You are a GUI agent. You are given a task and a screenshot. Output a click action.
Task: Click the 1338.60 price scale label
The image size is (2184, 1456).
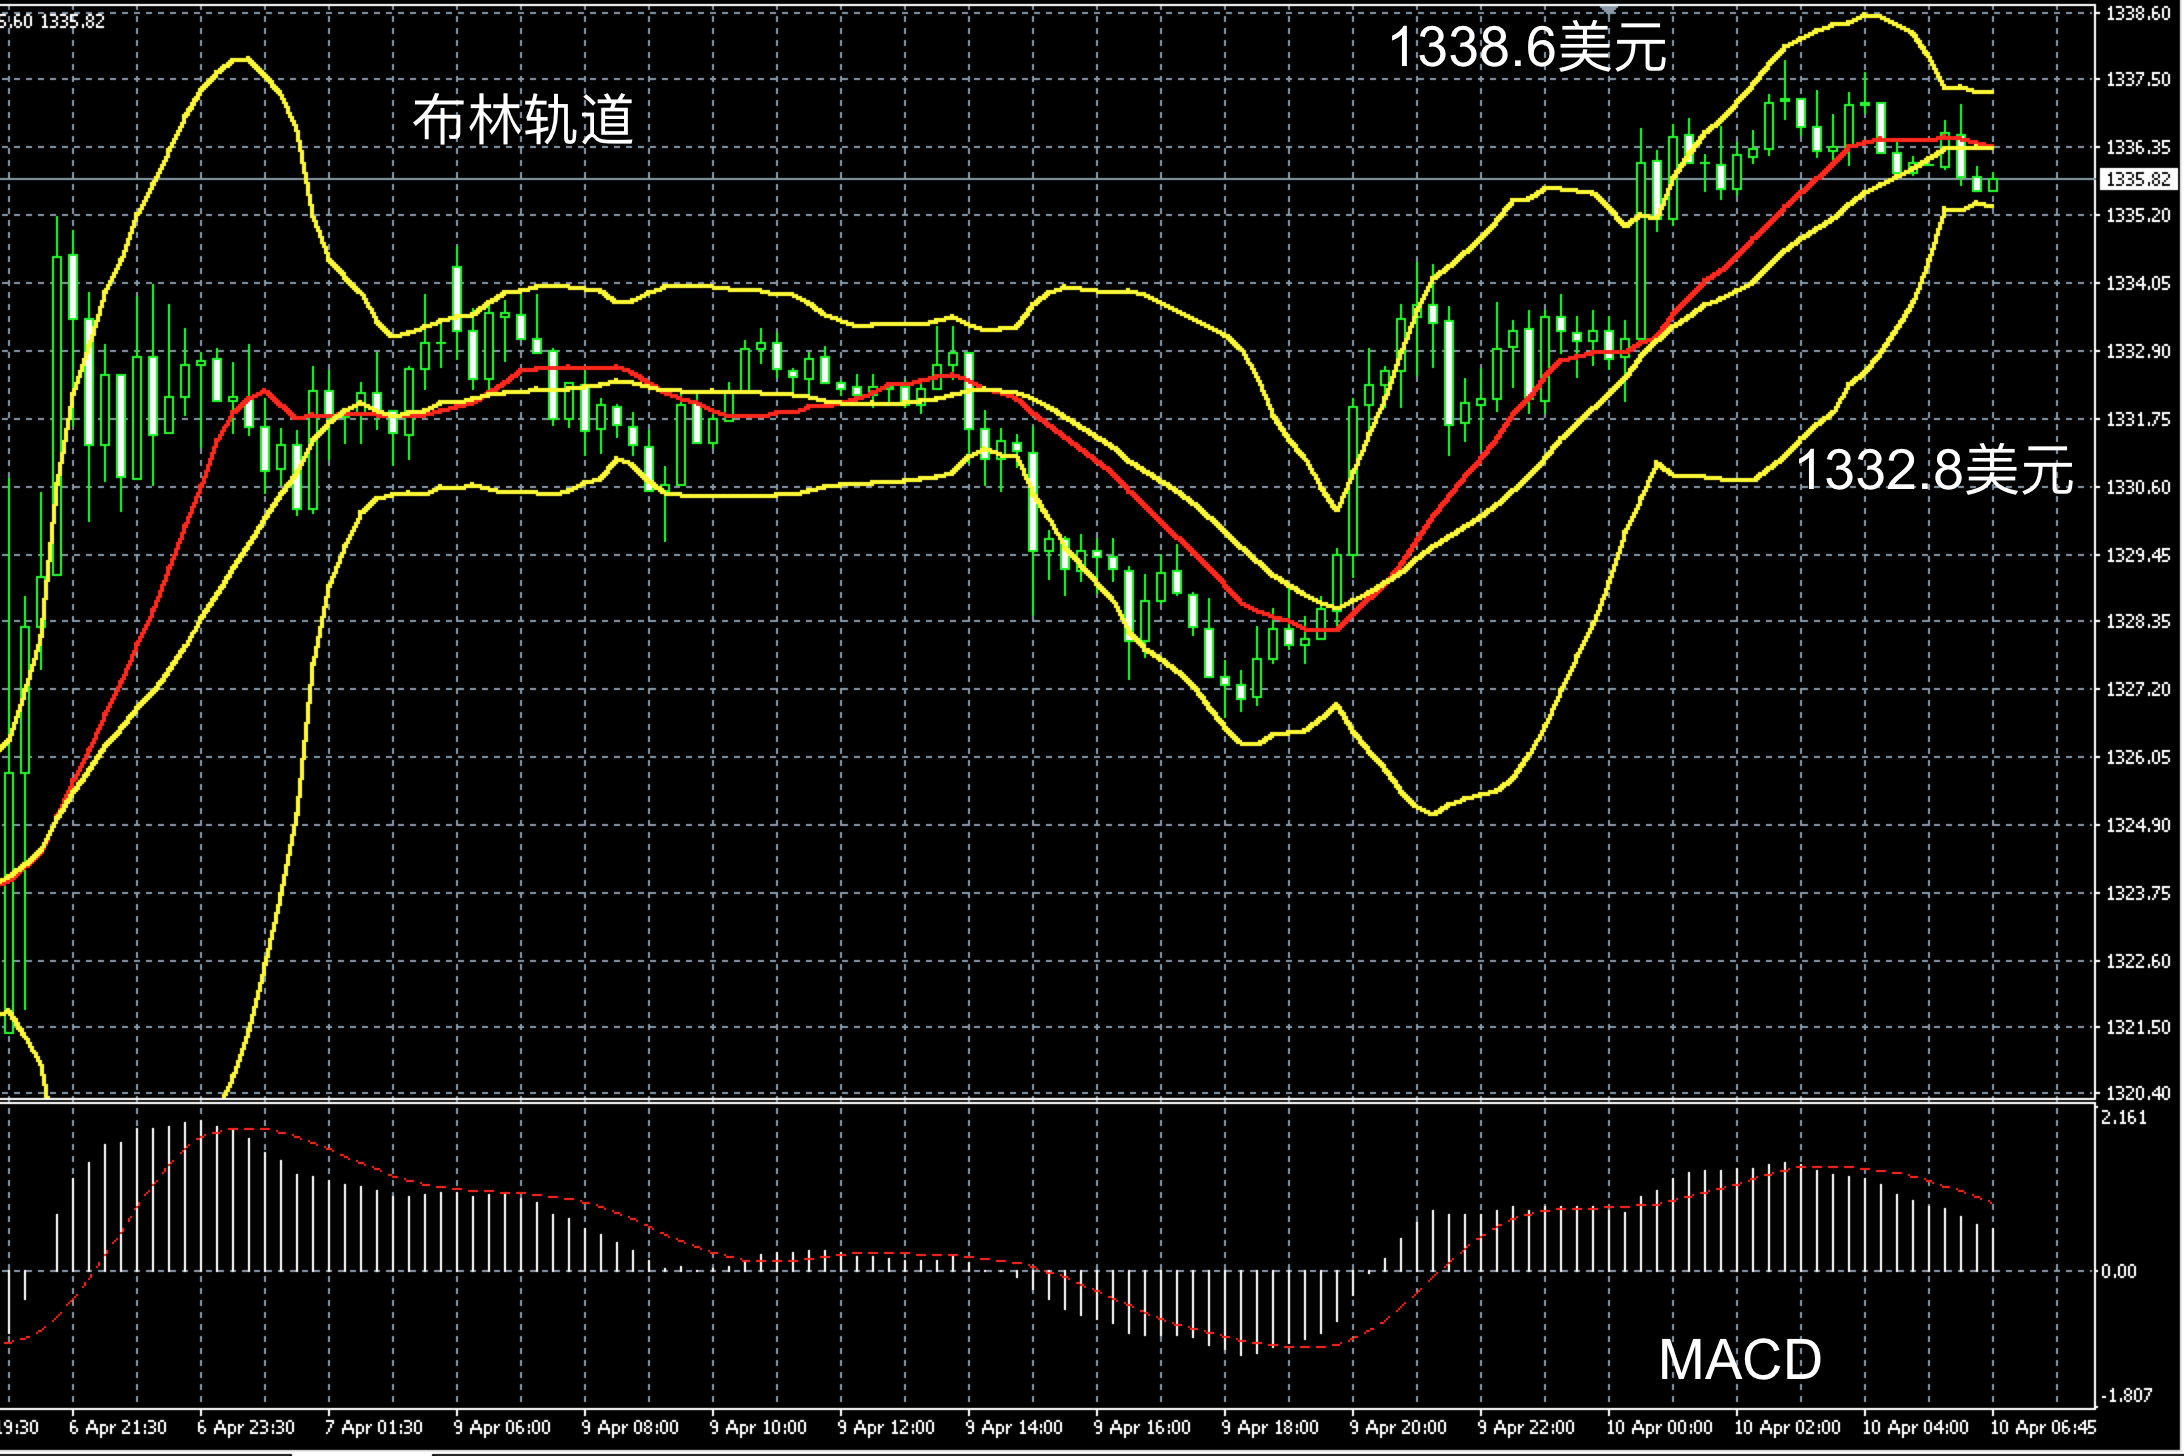[x=2138, y=13]
